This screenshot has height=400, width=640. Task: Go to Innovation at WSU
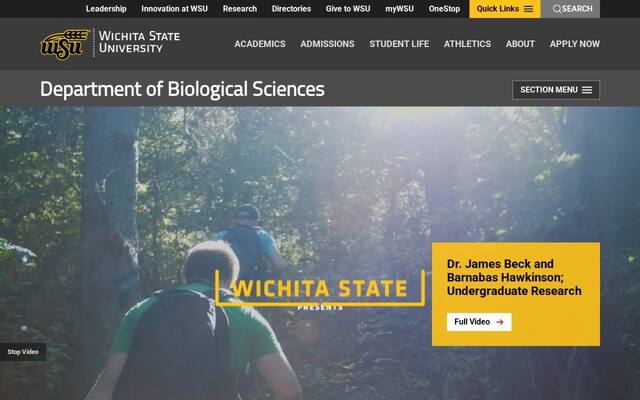click(174, 9)
